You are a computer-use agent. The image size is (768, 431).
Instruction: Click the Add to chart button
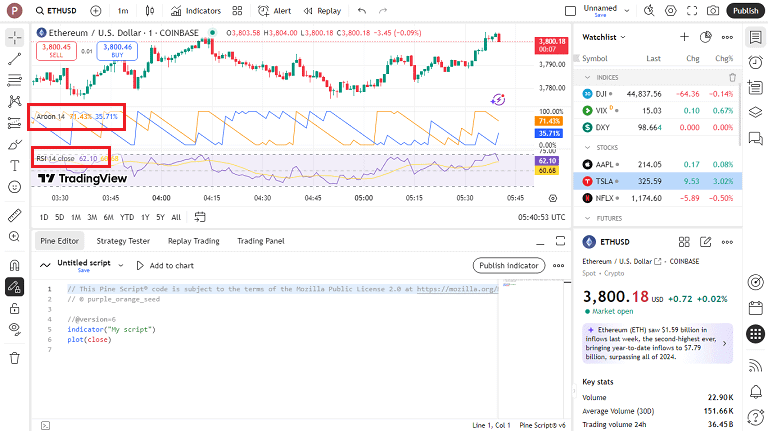coord(164,265)
